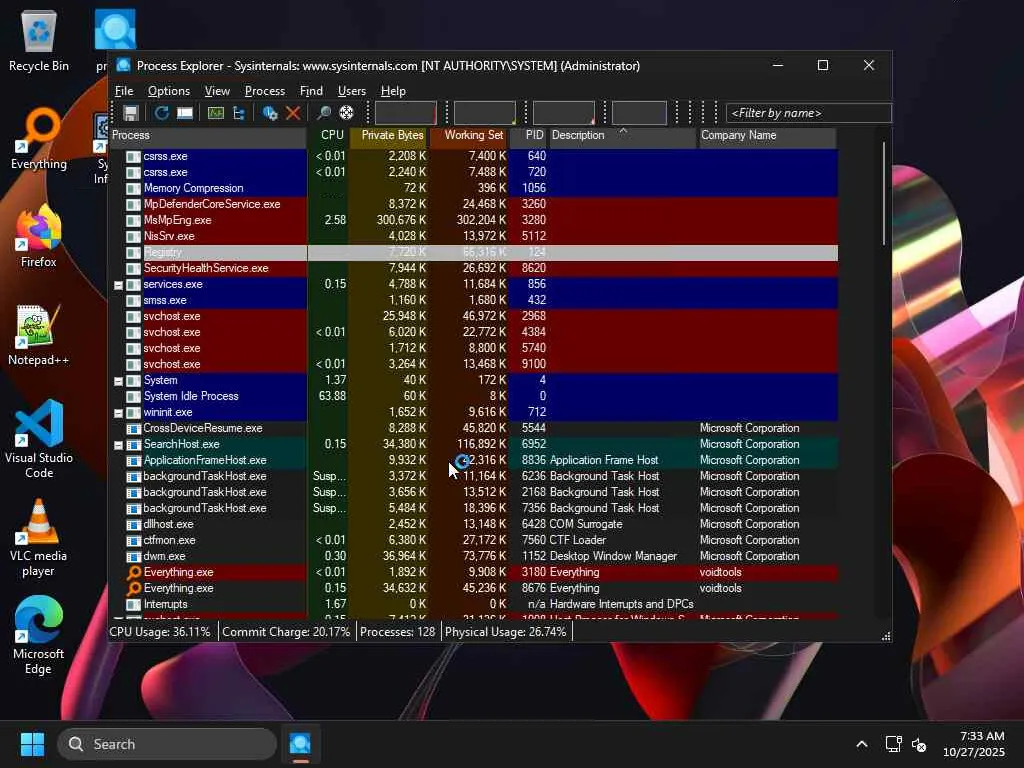Click the Find Window's Process target icon

(x=347, y=113)
